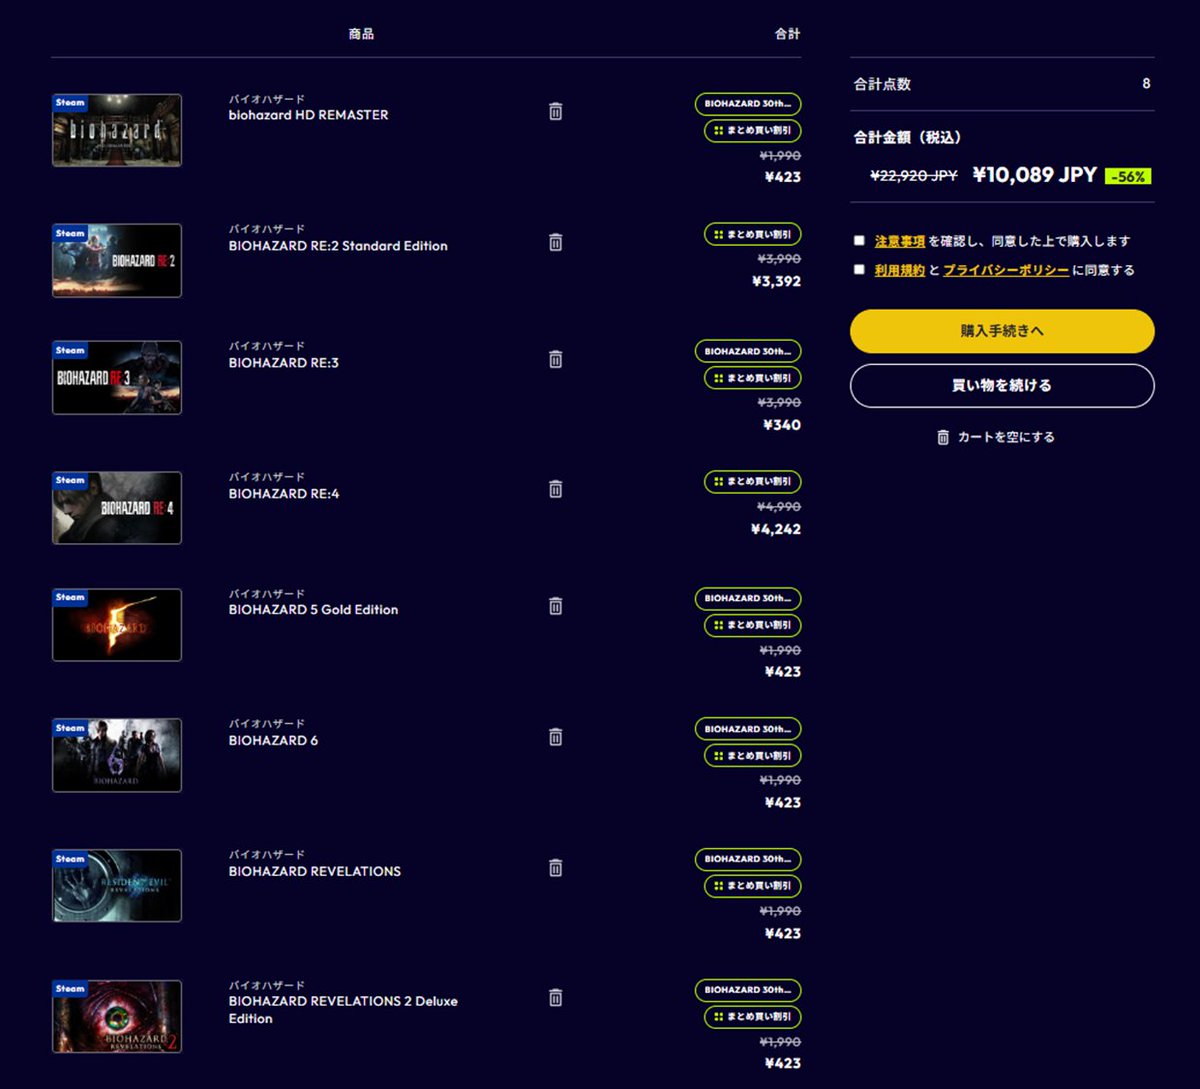This screenshot has width=1200, height=1089.
Task: Delete BIOHAZARD 5 Gold Edition via trash icon
Action: pyautogui.click(x=556, y=606)
